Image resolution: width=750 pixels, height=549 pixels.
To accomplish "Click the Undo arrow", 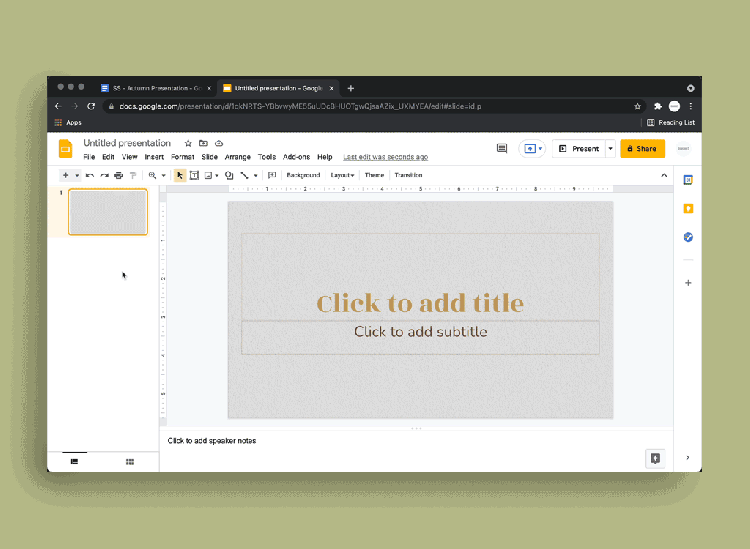I will [90, 176].
